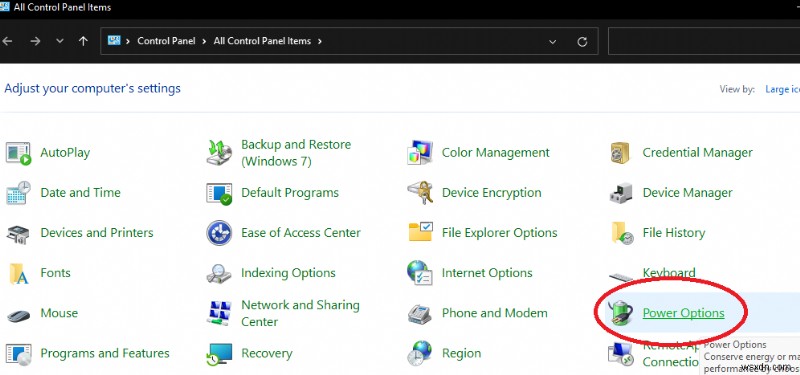This screenshot has width=800, height=375.
Task: Open the Color Management icon
Action: pos(420,153)
